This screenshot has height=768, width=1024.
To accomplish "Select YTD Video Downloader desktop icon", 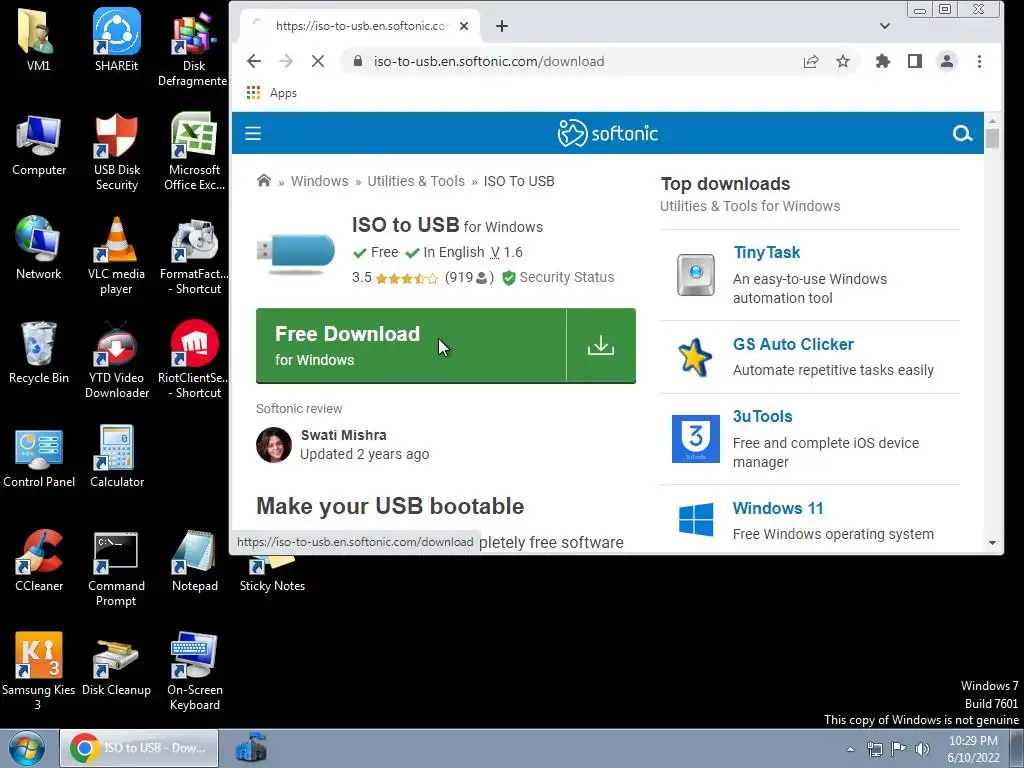I will pos(117,359).
